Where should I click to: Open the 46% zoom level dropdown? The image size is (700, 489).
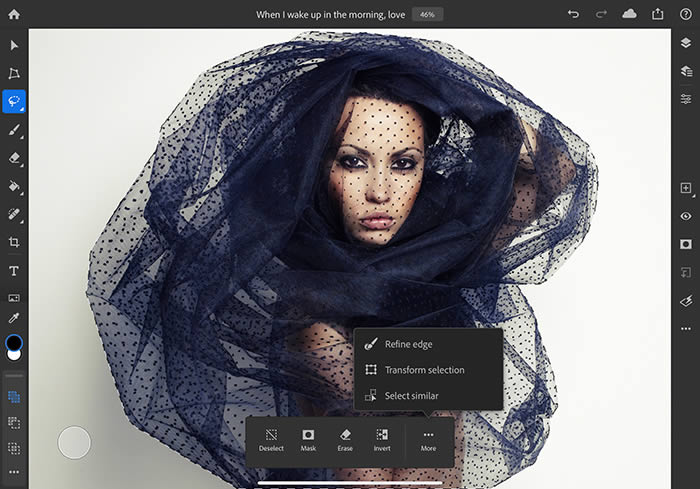(427, 15)
